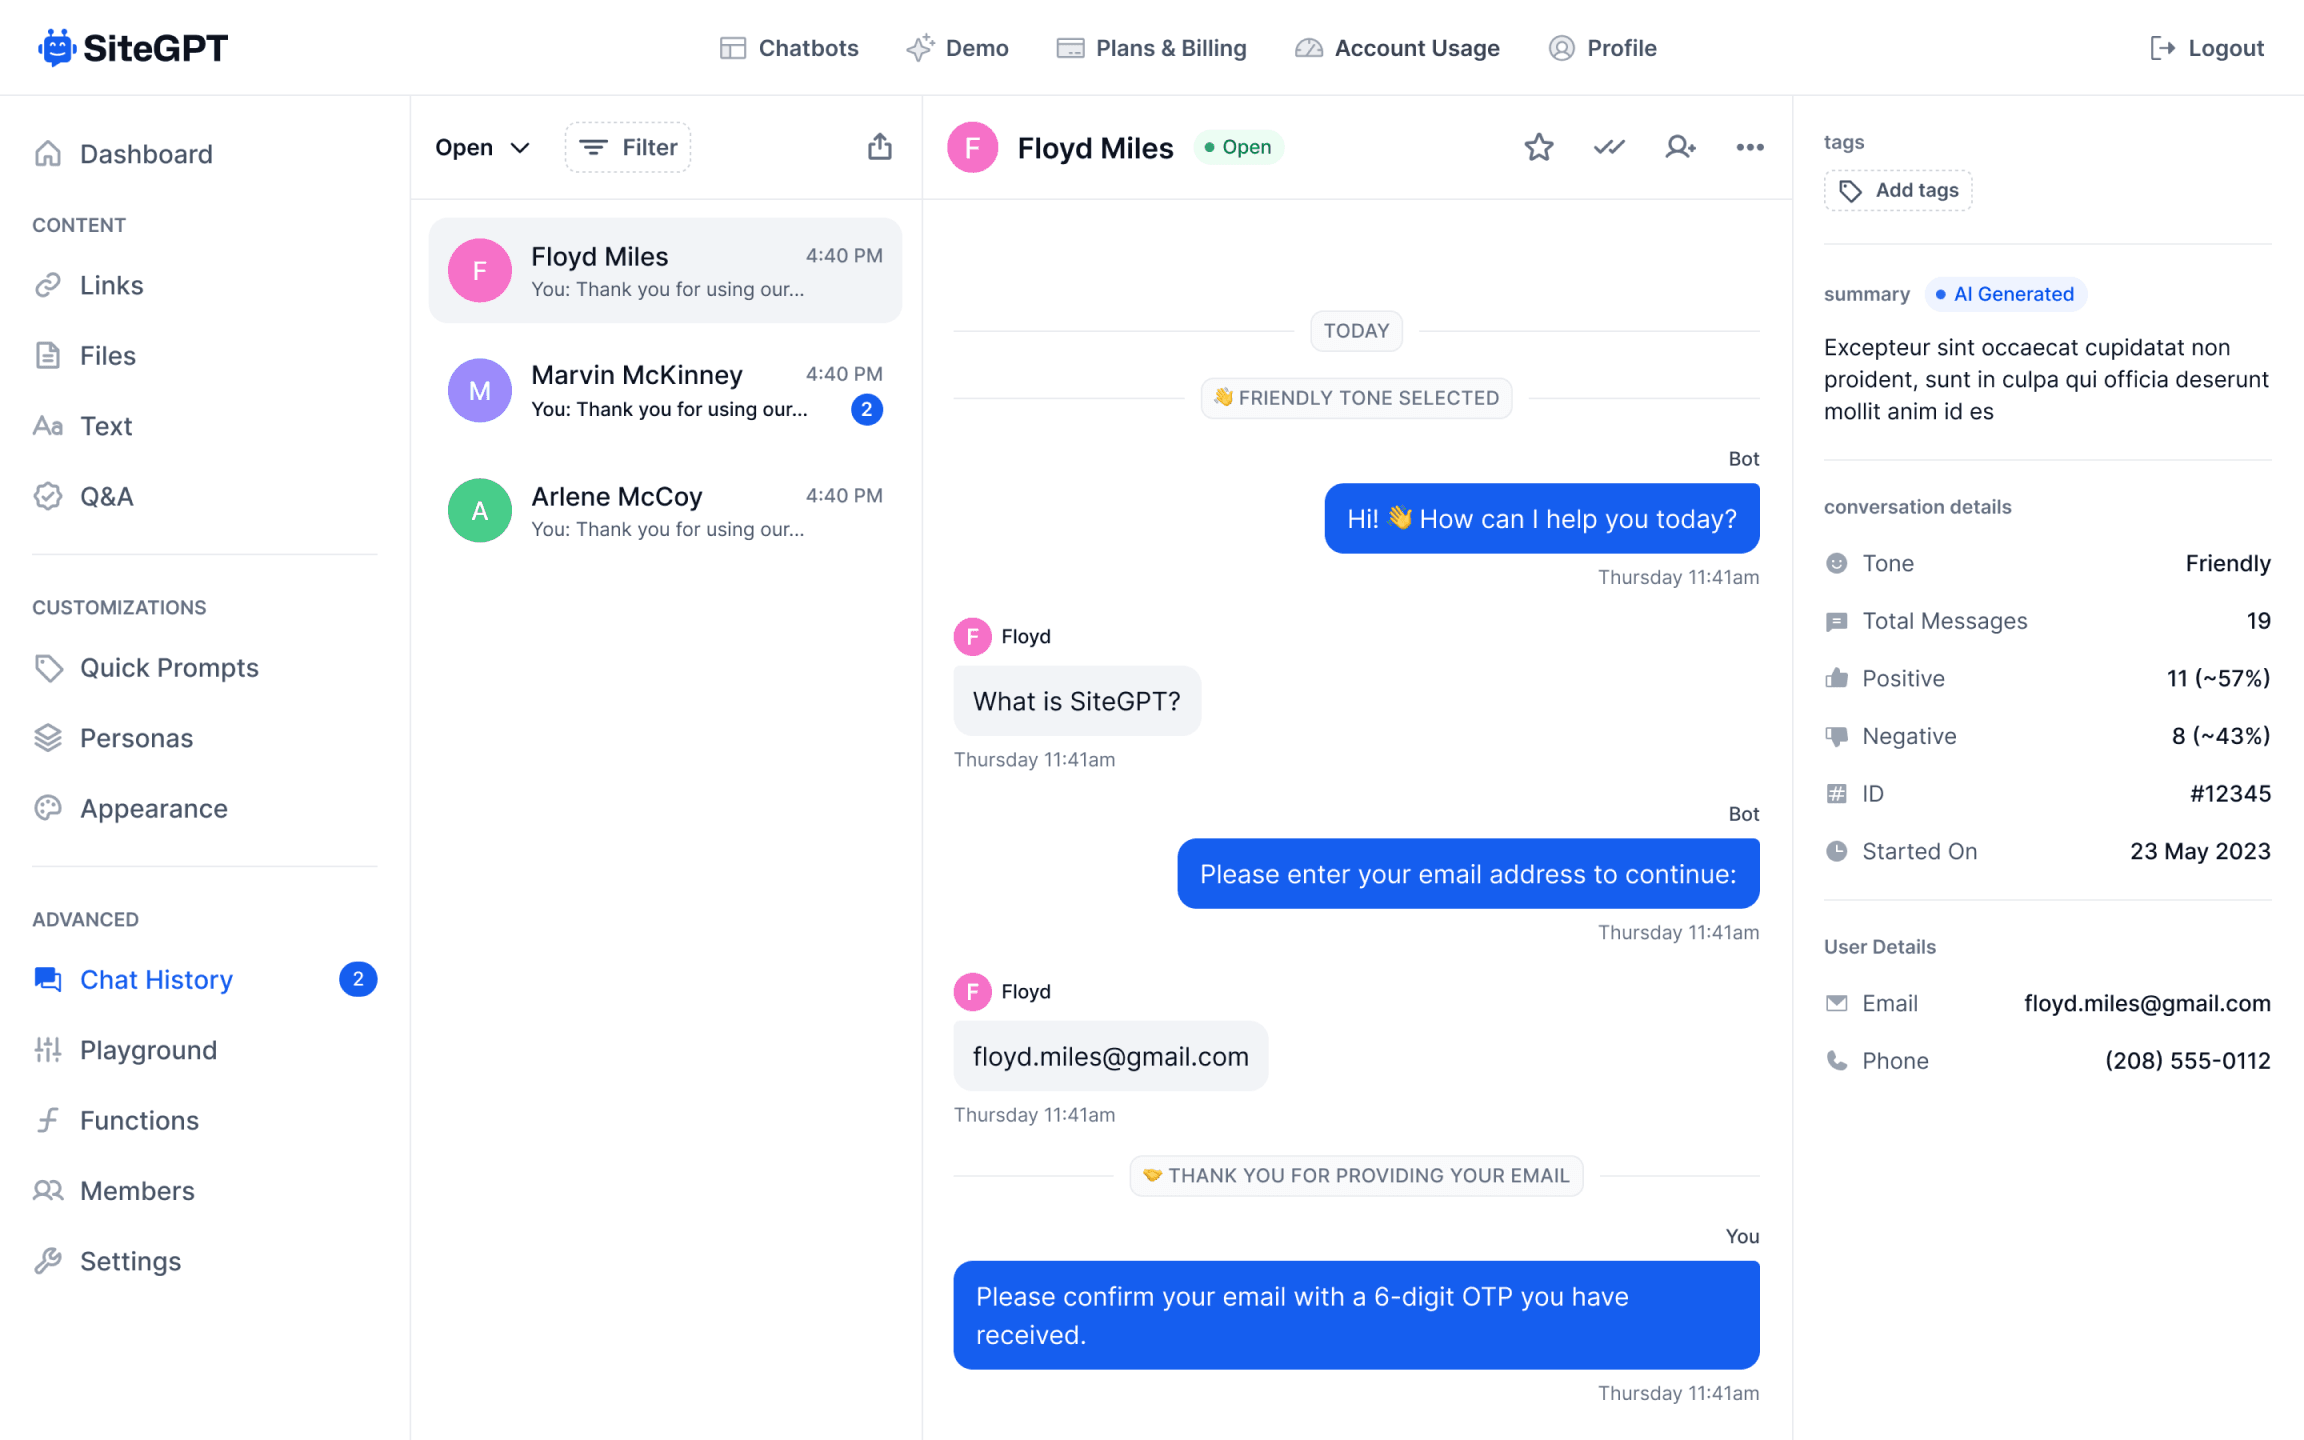Image resolution: width=2304 pixels, height=1440 pixels.
Task: Open the Account Usage page
Action: click(1397, 48)
